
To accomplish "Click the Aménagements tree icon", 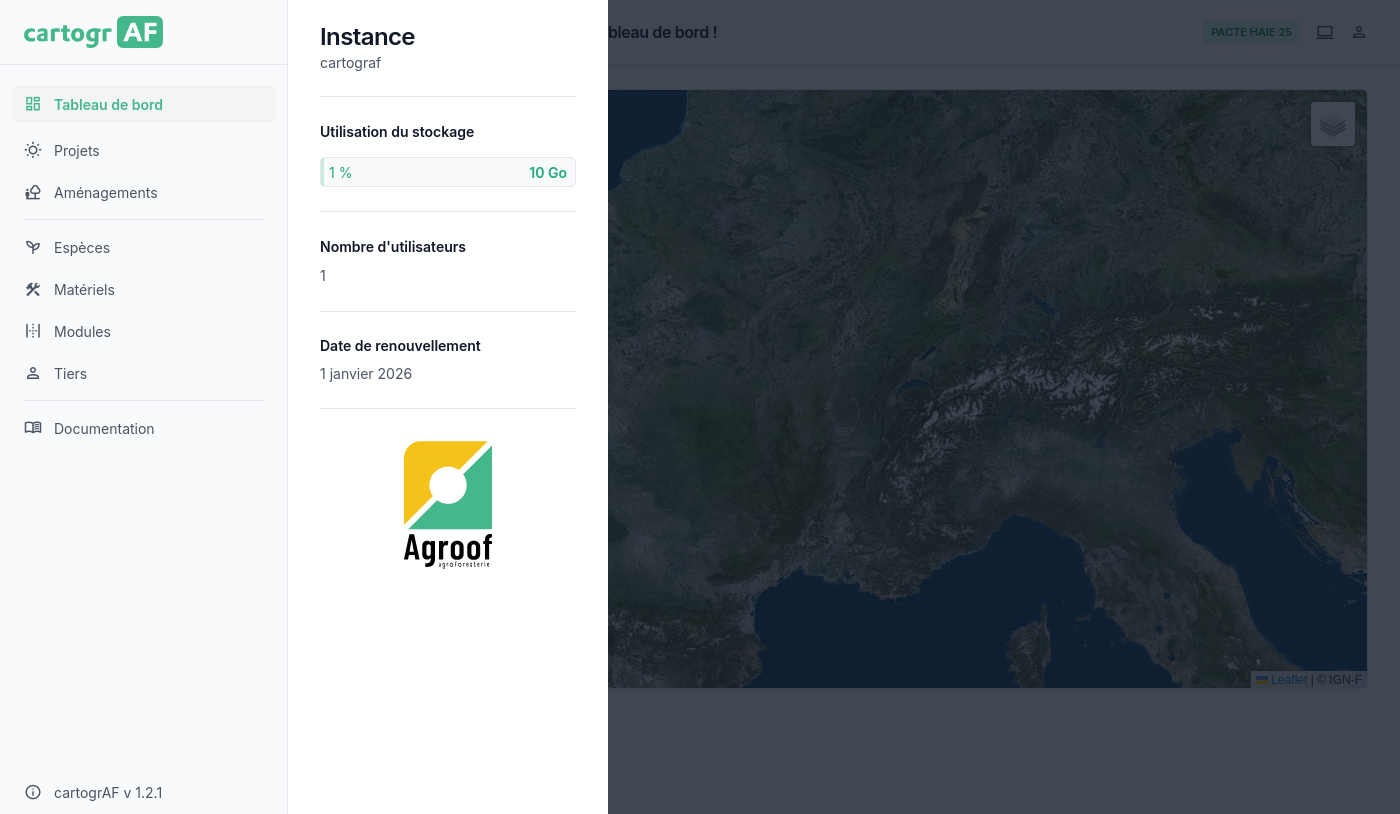I will pyautogui.click(x=33, y=192).
